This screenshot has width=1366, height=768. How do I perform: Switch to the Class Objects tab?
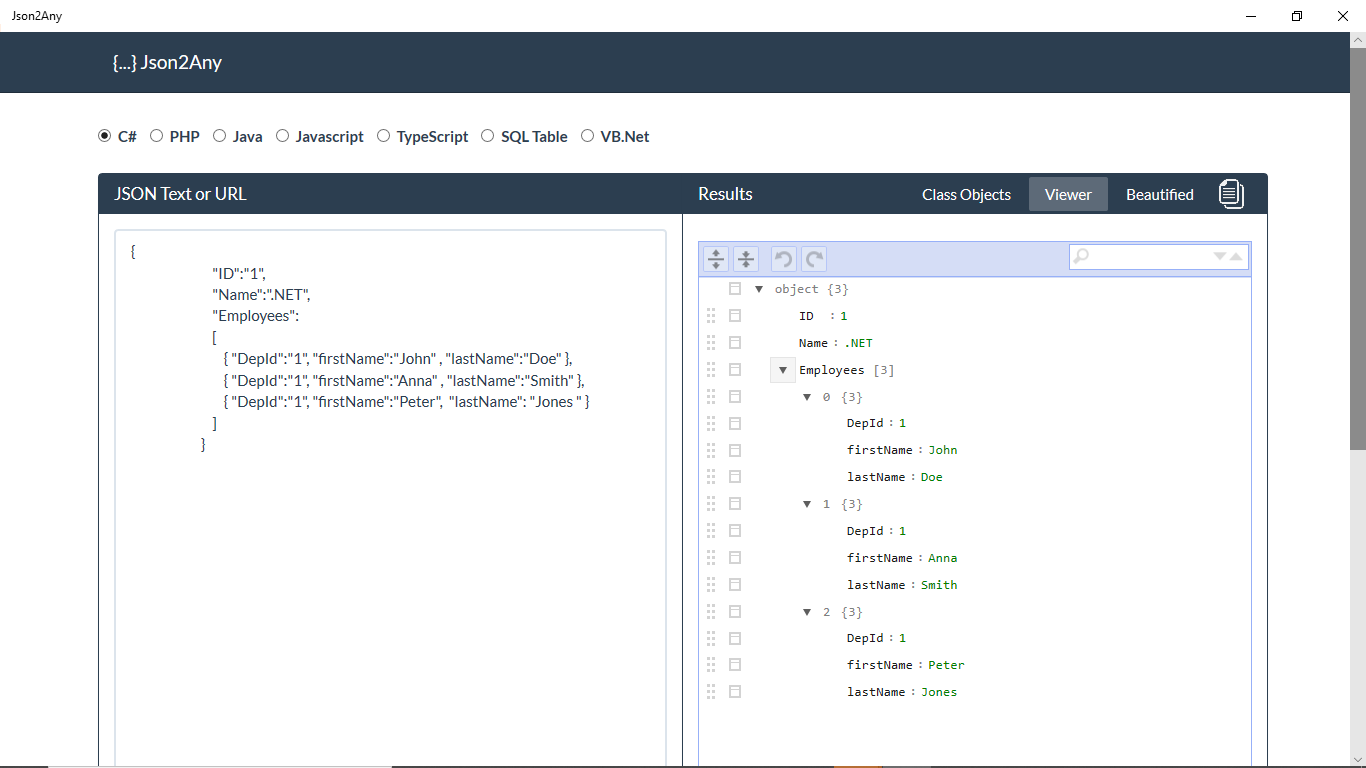point(966,194)
